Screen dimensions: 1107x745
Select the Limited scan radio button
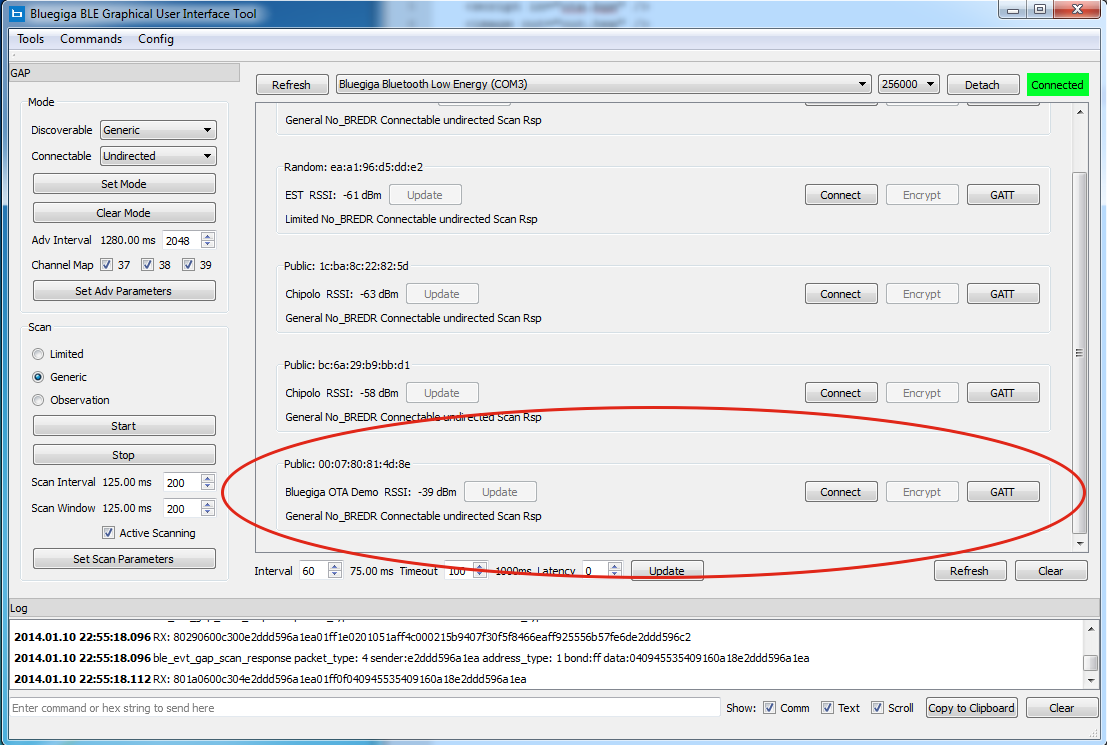[x=38, y=354]
